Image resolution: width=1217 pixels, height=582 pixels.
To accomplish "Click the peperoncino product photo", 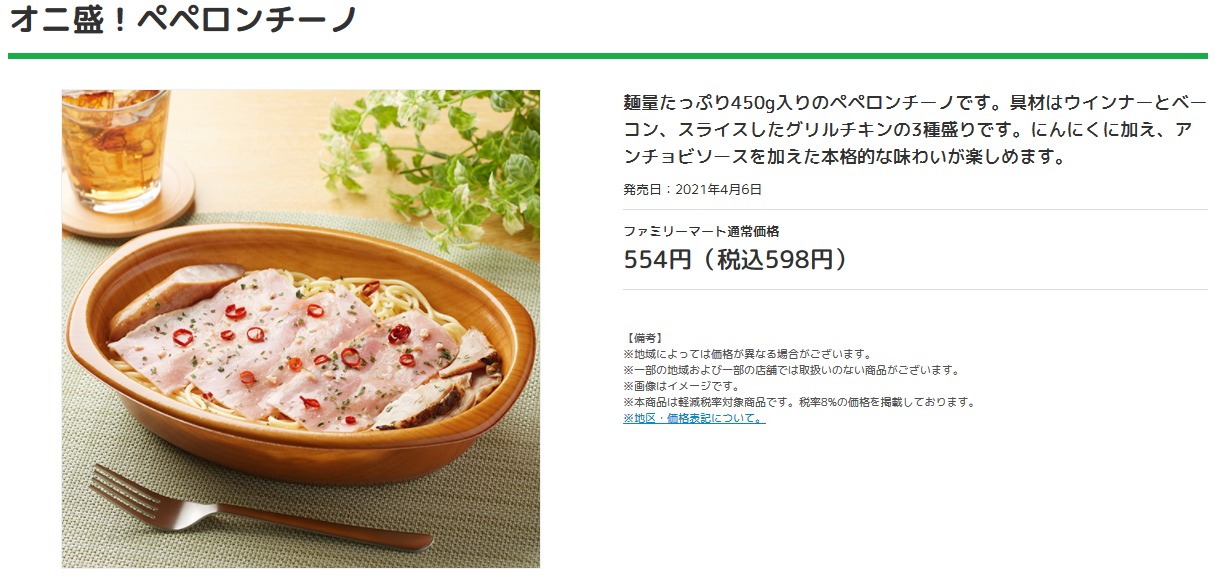I will click(301, 329).
